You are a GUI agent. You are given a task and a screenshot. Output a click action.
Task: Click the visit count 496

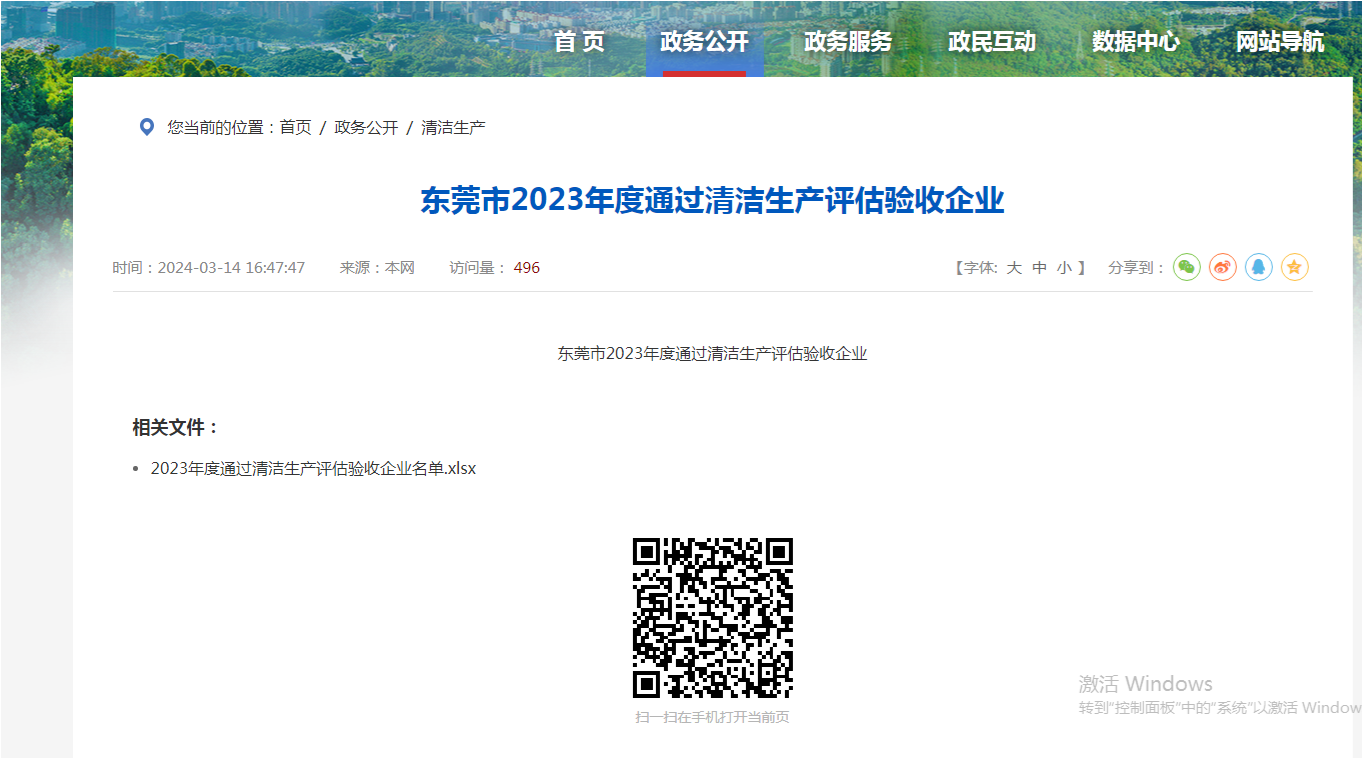point(527,268)
